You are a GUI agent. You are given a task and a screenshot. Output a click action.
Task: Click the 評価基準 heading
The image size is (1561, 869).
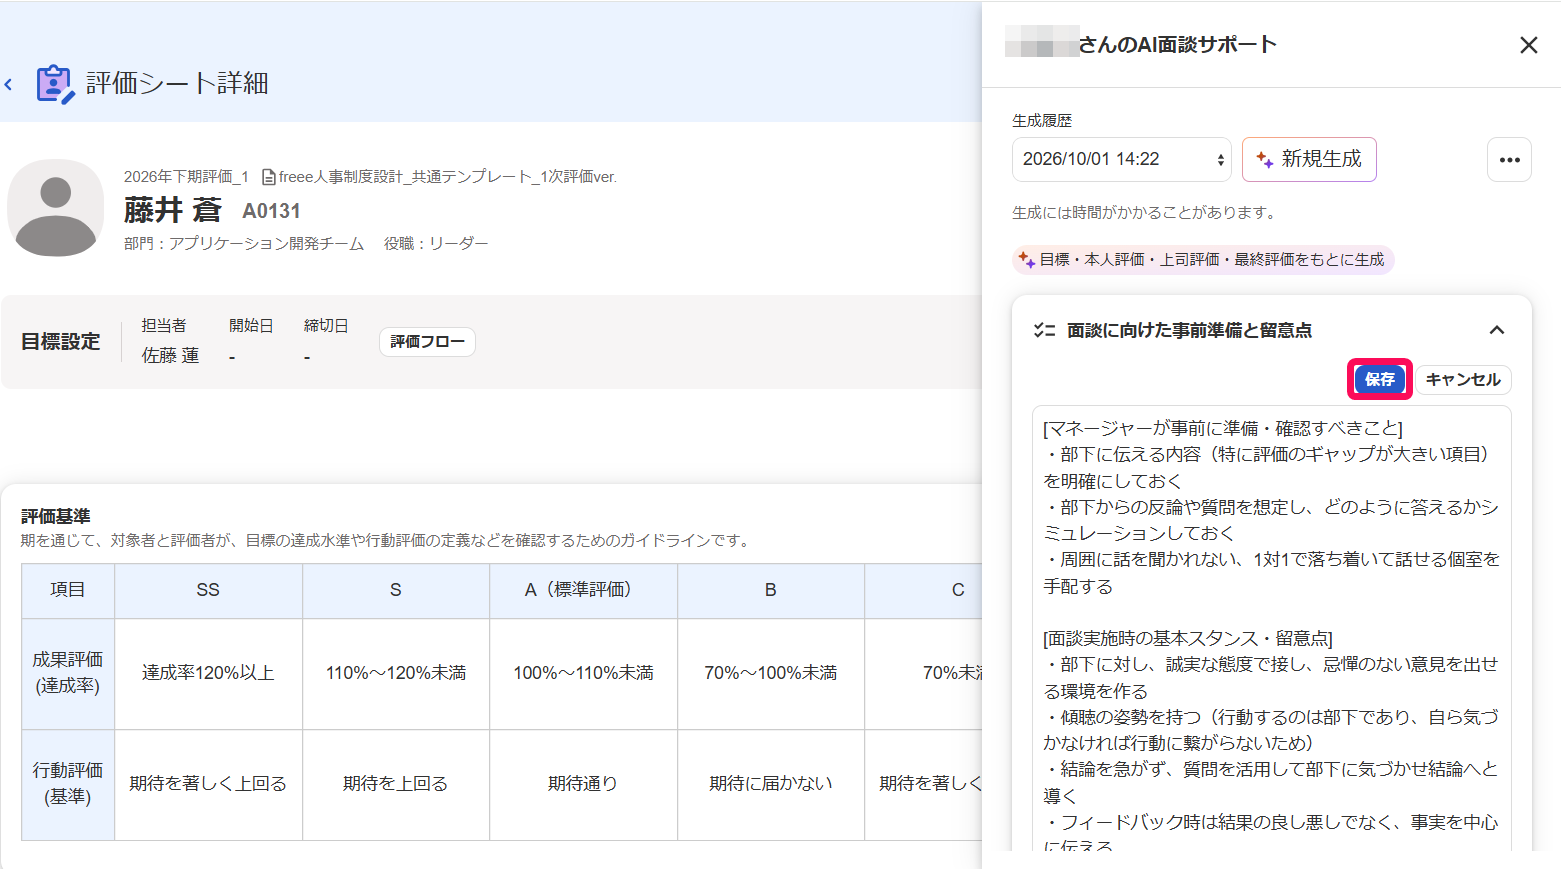(x=56, y=516)
